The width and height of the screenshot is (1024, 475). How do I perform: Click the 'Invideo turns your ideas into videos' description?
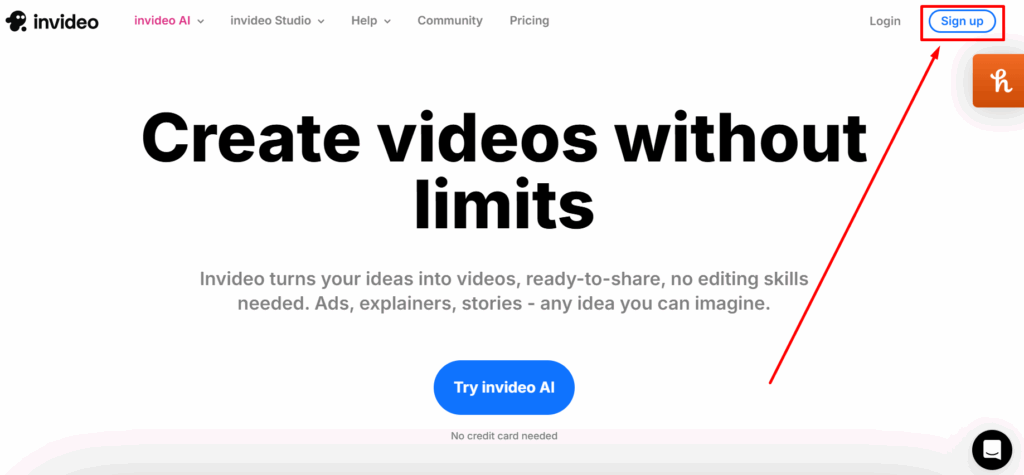tap(504, 291)
